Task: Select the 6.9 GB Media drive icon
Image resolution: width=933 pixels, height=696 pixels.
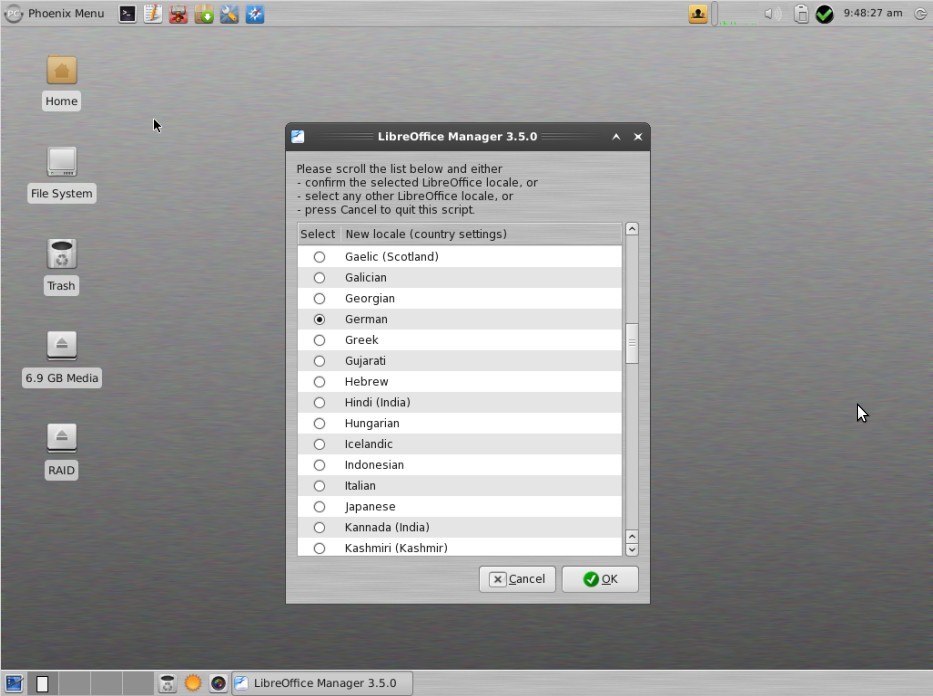Action: point(61,359)
